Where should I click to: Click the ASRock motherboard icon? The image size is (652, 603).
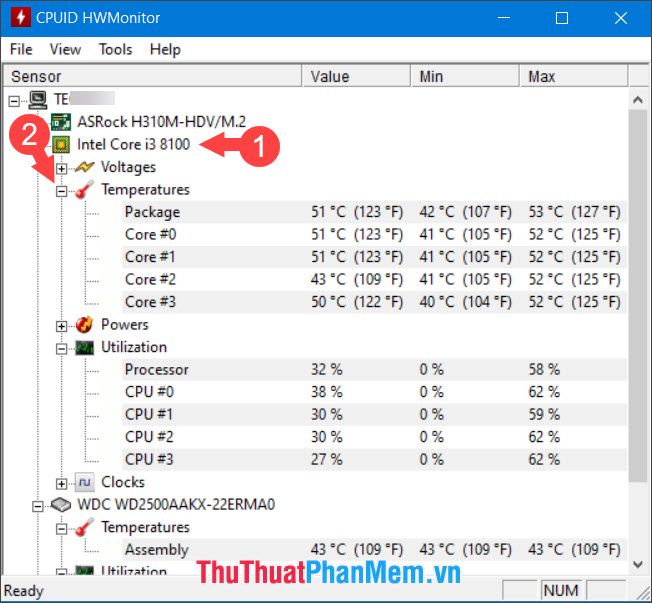coord(61,121)
